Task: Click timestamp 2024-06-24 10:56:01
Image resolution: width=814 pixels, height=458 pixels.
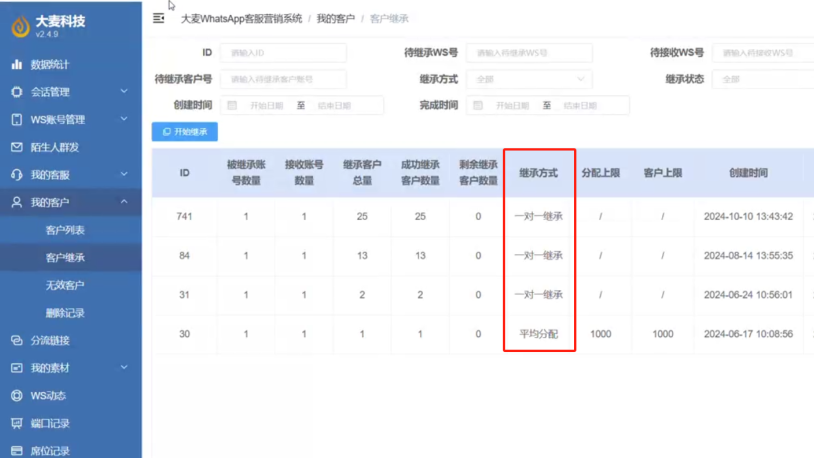Action: 748,294
